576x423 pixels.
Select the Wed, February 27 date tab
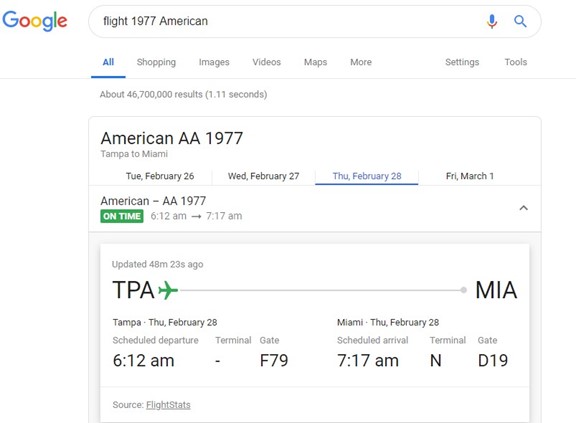(x=263, y=176)
